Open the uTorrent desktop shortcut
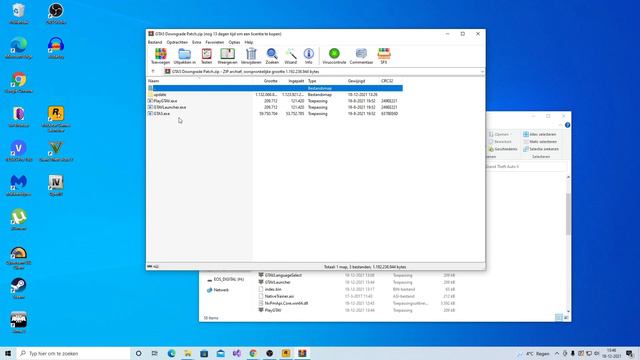Screen dimensions: 640x360 coord(18,220)
